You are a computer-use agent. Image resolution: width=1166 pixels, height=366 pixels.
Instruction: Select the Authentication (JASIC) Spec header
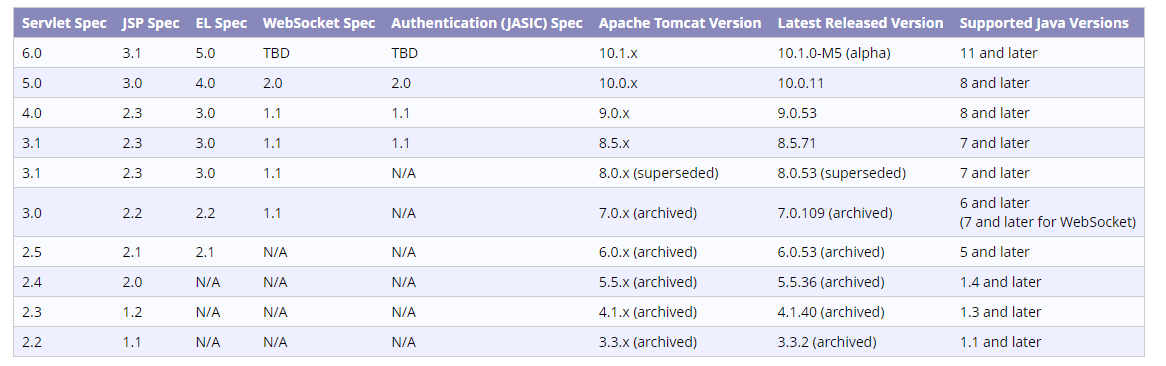click(487, 23)
